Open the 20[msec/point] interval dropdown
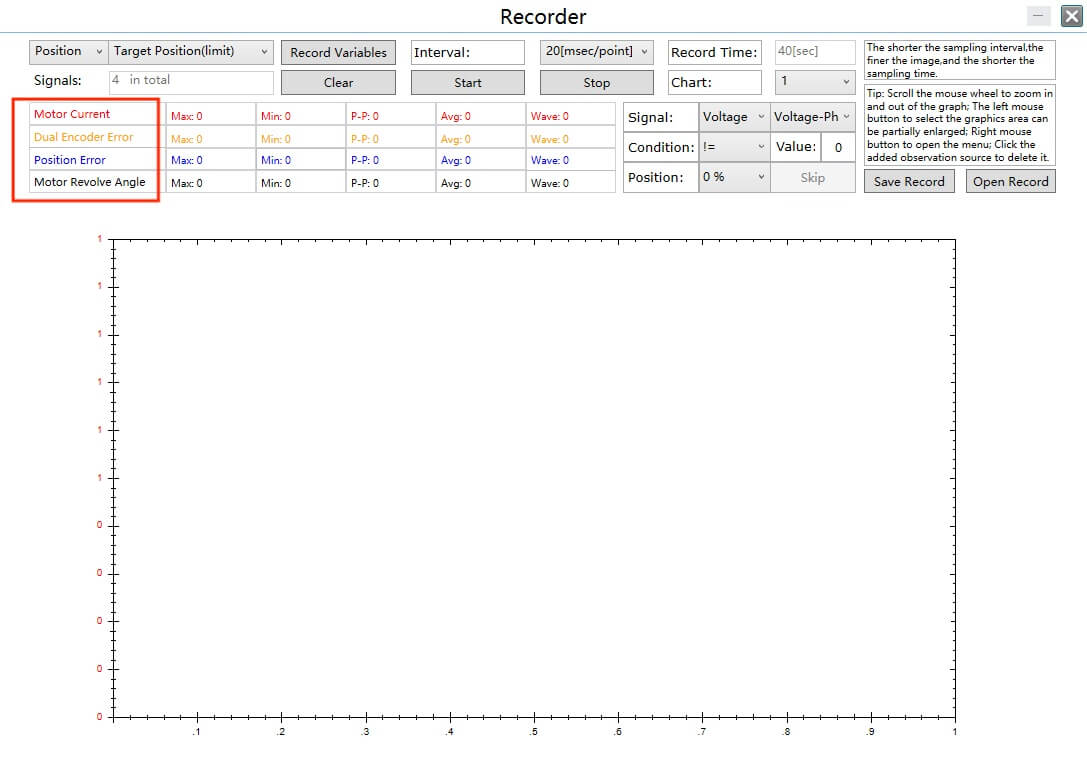 (596, 52)
